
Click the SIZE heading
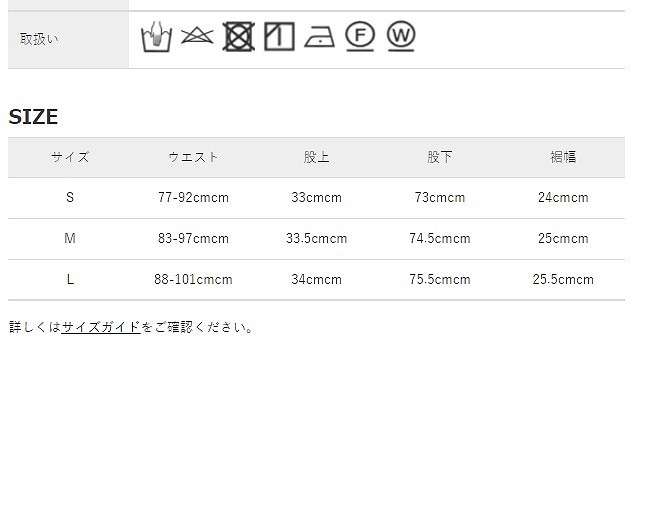tap(33, 117)
